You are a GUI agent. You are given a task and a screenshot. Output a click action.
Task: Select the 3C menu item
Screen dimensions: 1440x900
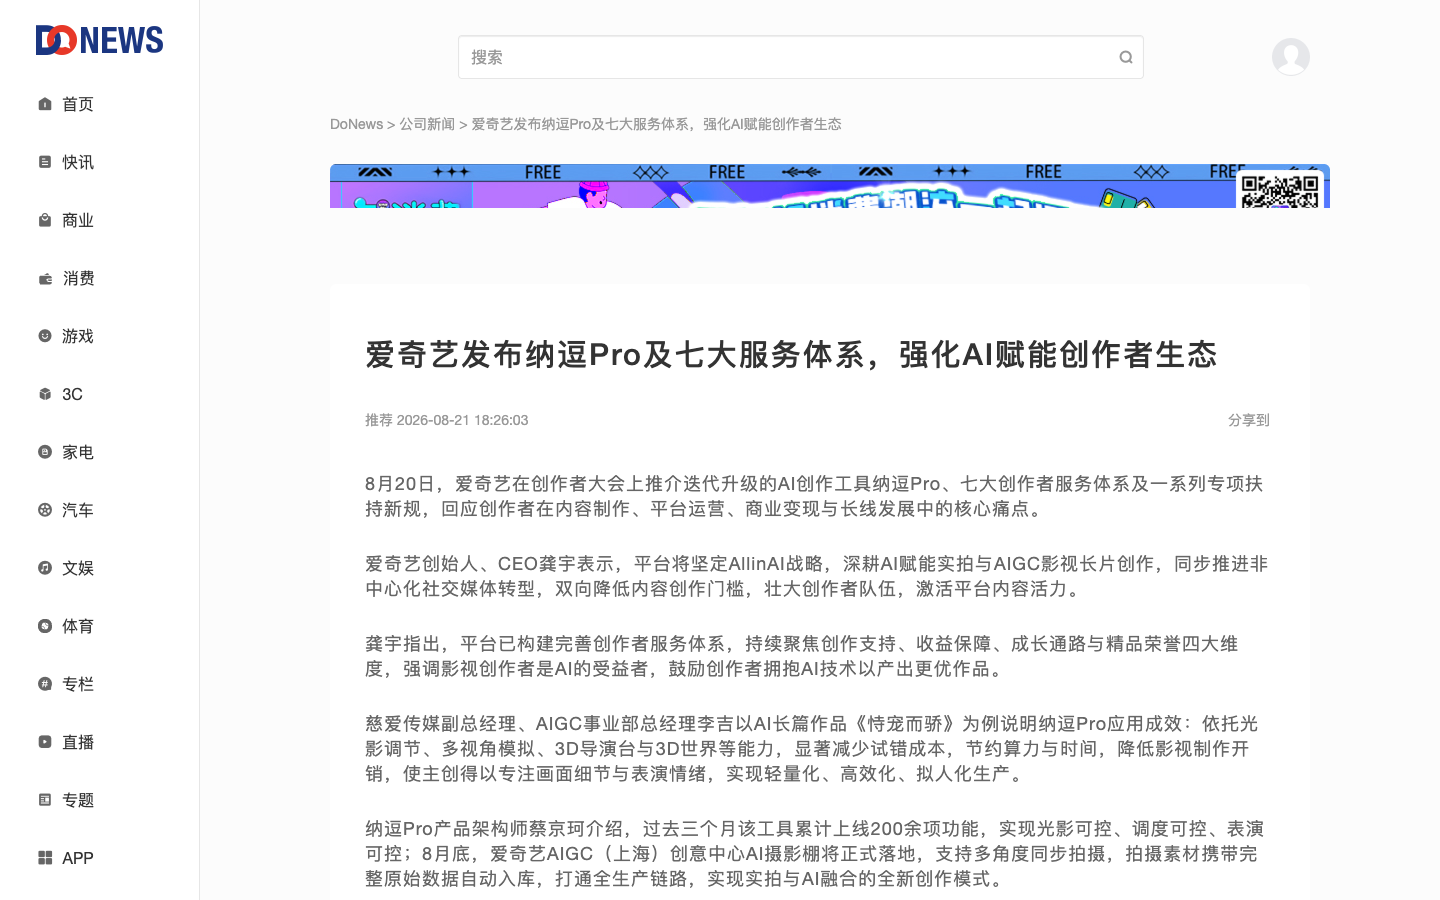72,394
